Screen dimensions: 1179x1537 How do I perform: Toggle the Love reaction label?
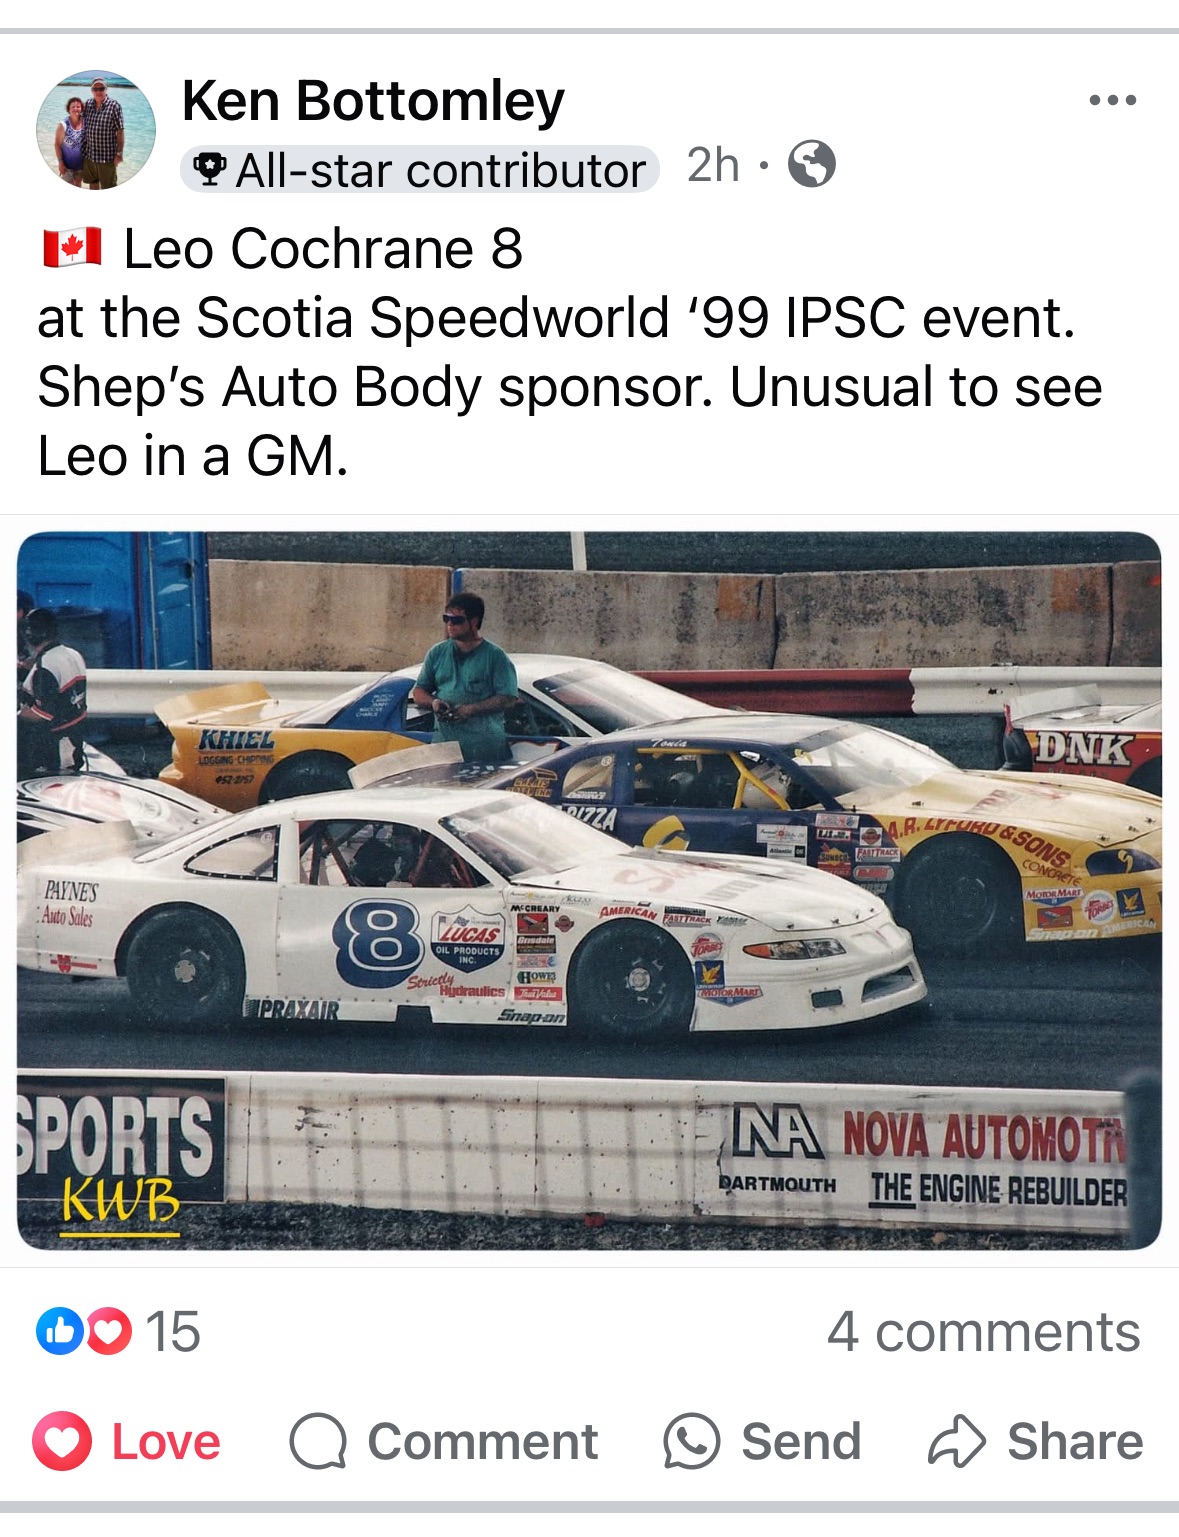[x=166, y=1441]
